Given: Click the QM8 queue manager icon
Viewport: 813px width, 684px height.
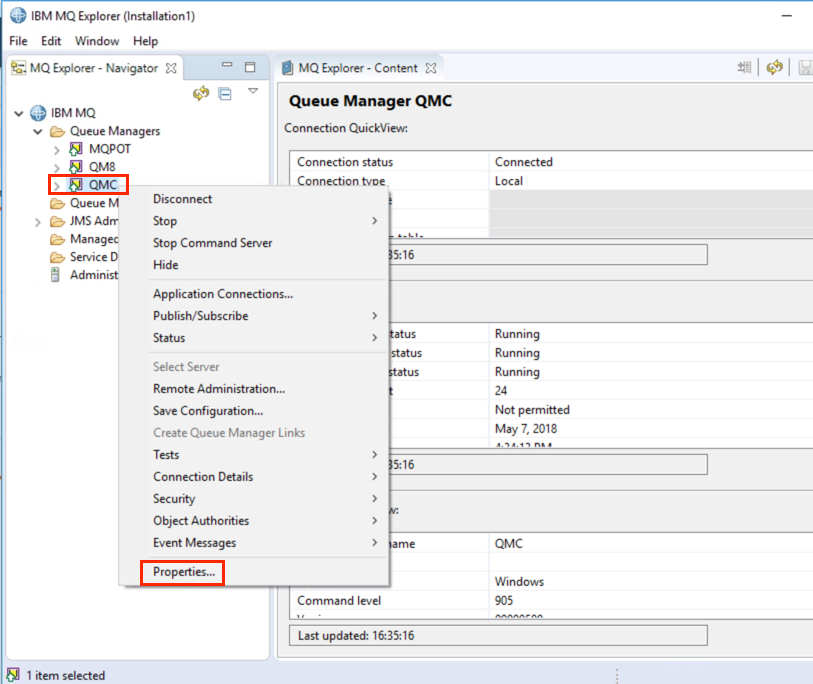Looking at the screenshot, I should [76, 167].
